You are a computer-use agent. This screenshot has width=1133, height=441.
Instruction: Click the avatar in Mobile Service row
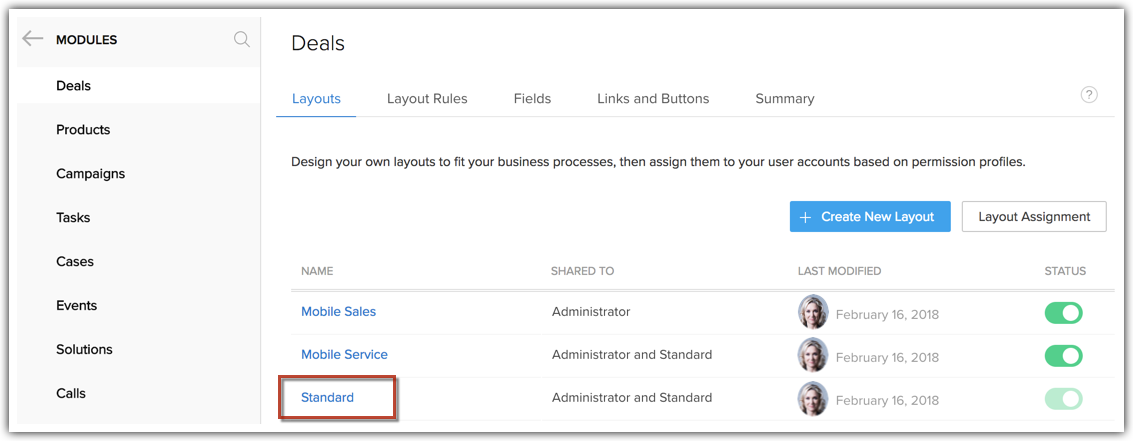(813, 355)
